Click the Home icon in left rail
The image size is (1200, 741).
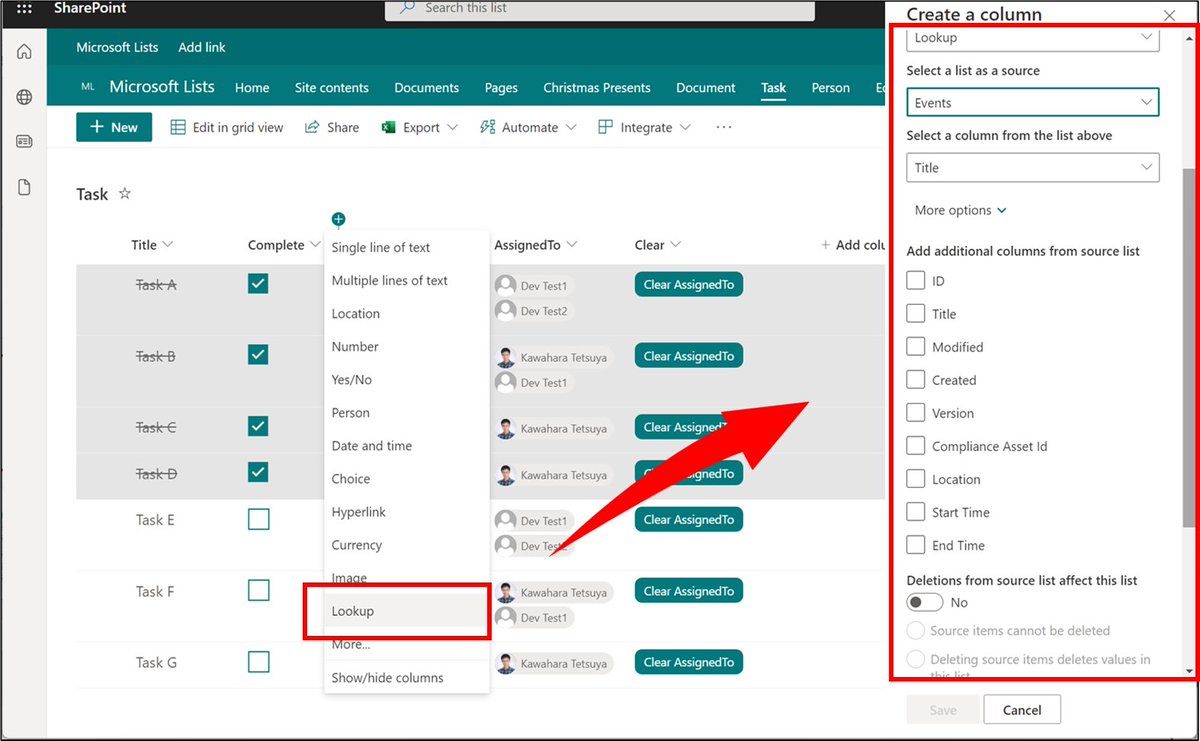click(x=24, y=52)
